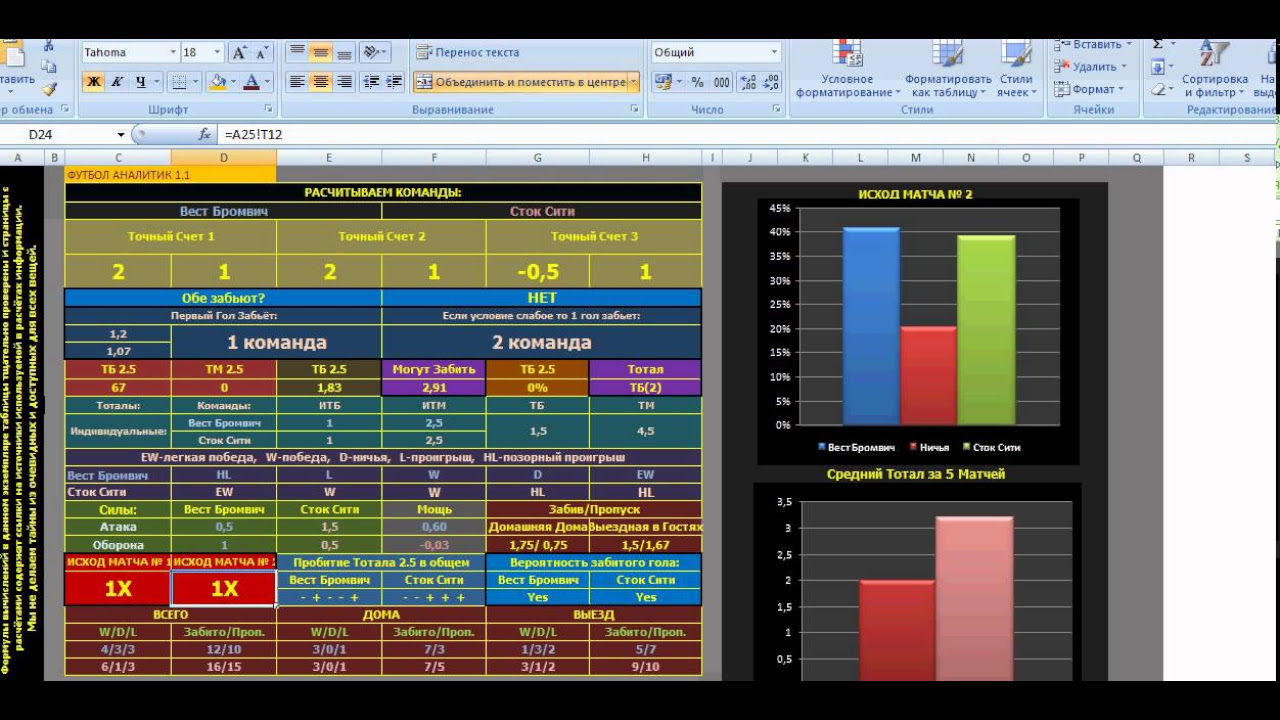This screenshot has width=1280, height=720.
Task: Click blue Вест Бромвич chart bar
Action: pyautogui.click(x=870, y=326)
